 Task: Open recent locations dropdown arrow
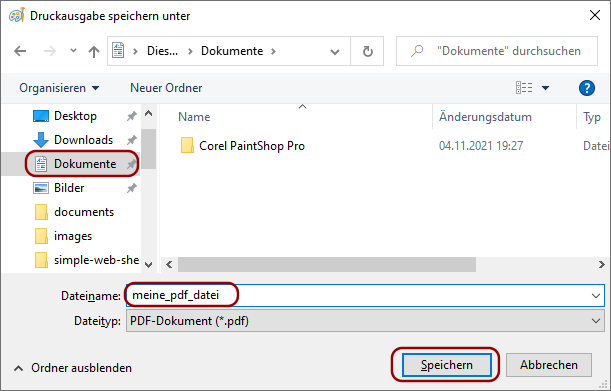point(73,51)
